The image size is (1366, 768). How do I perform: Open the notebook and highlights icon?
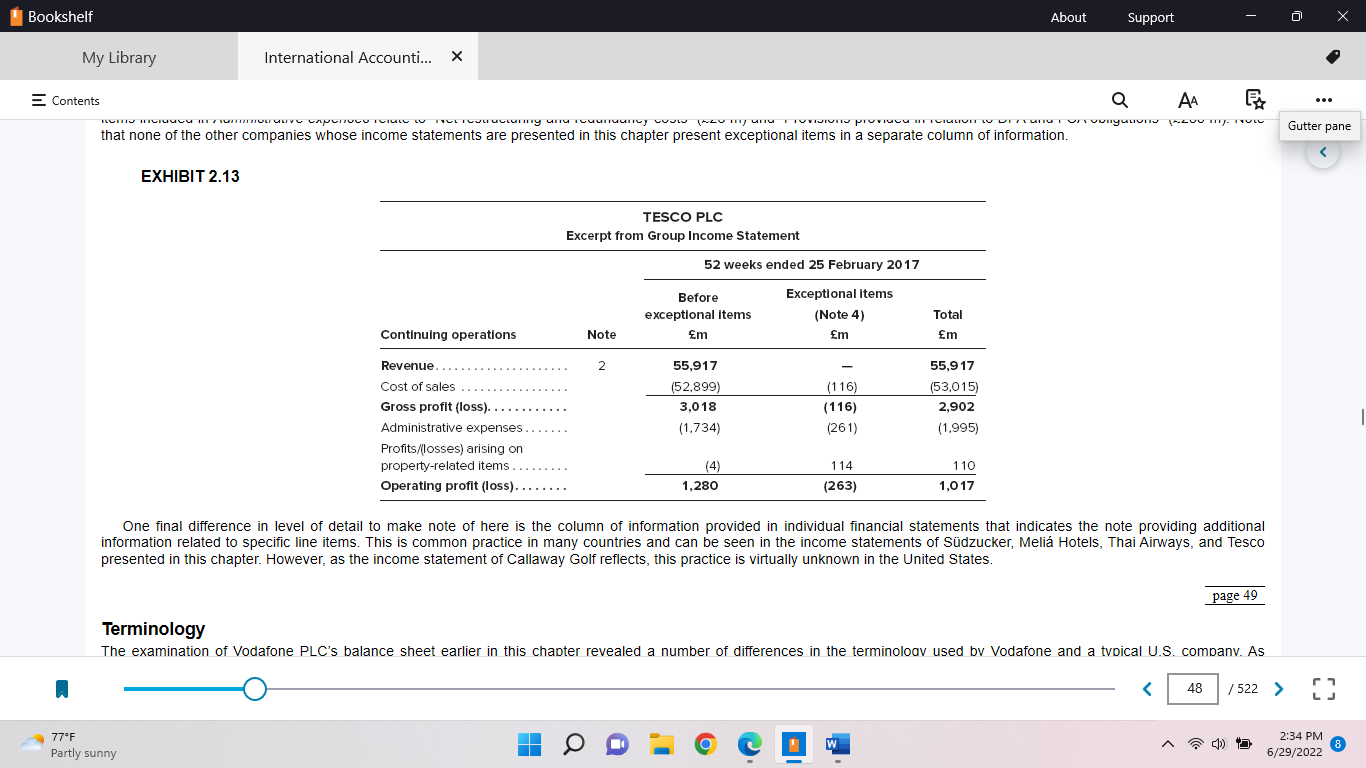(x=1255, y=100)
